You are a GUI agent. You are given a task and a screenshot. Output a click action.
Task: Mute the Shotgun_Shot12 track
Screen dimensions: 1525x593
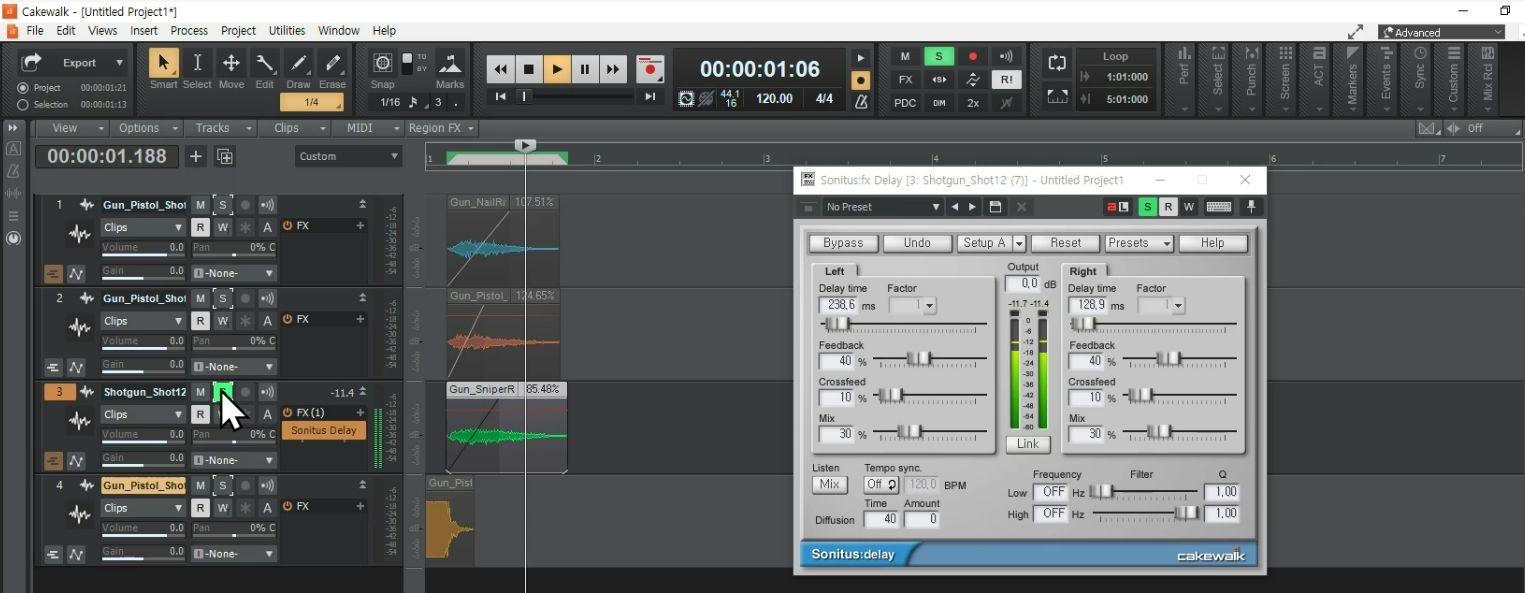[200, 392]
